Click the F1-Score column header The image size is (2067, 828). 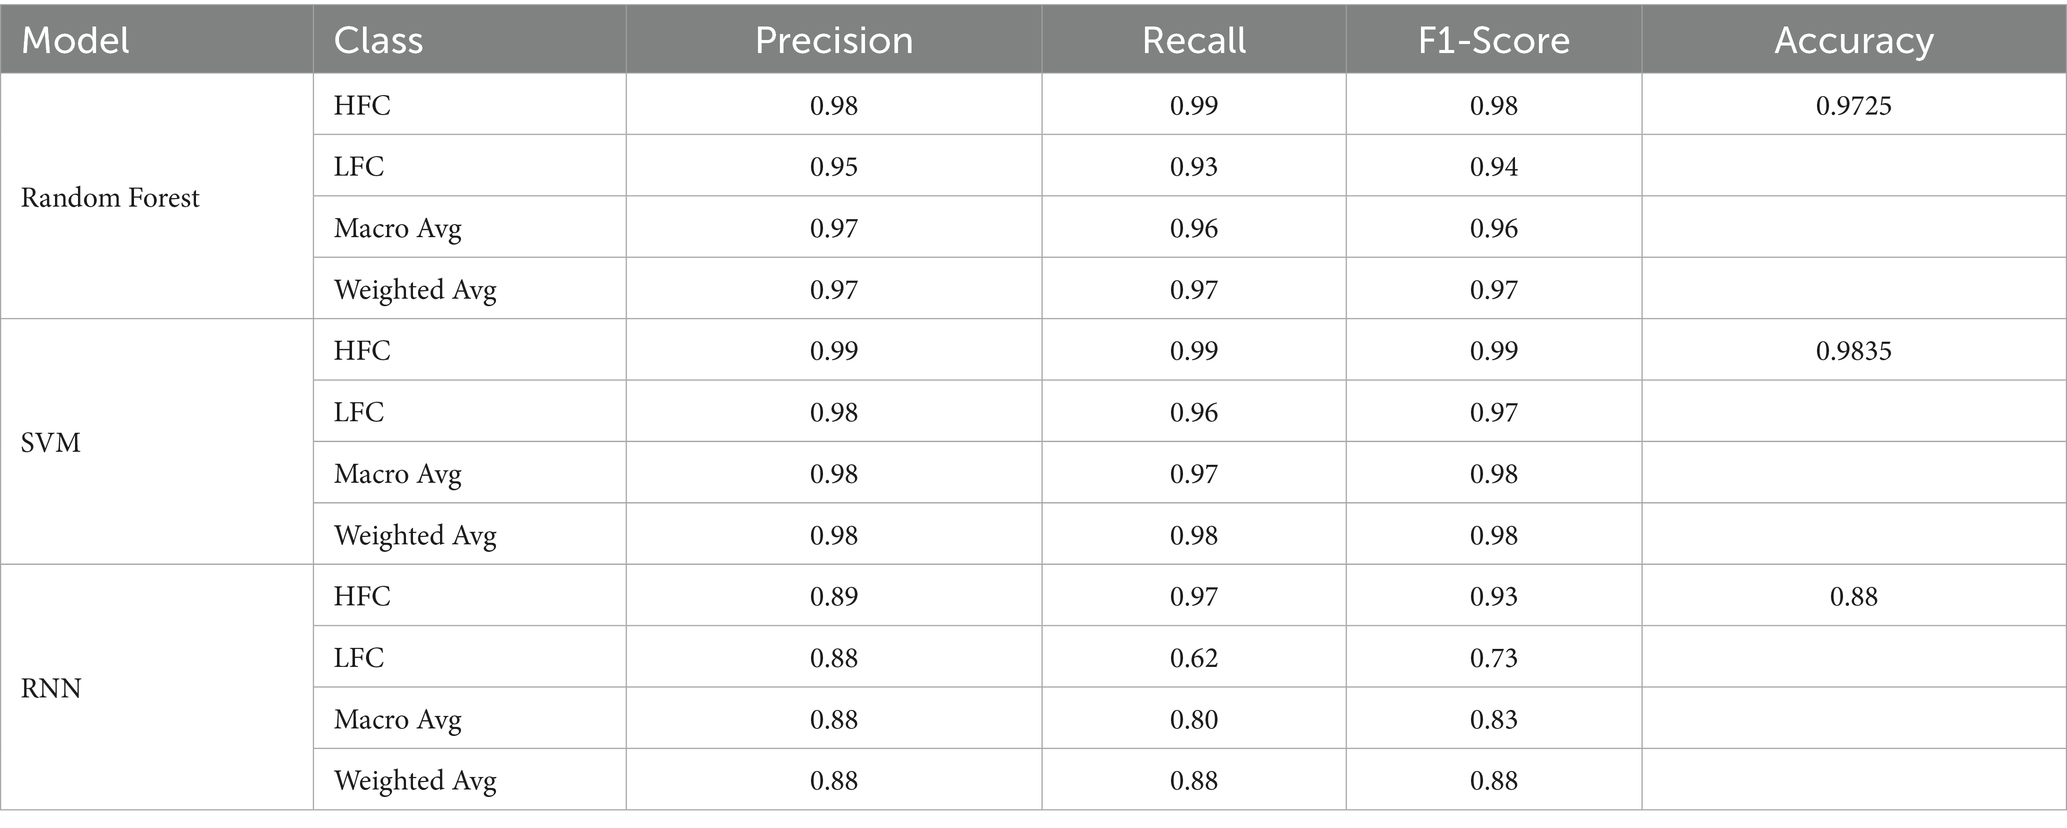point(1493,40)
